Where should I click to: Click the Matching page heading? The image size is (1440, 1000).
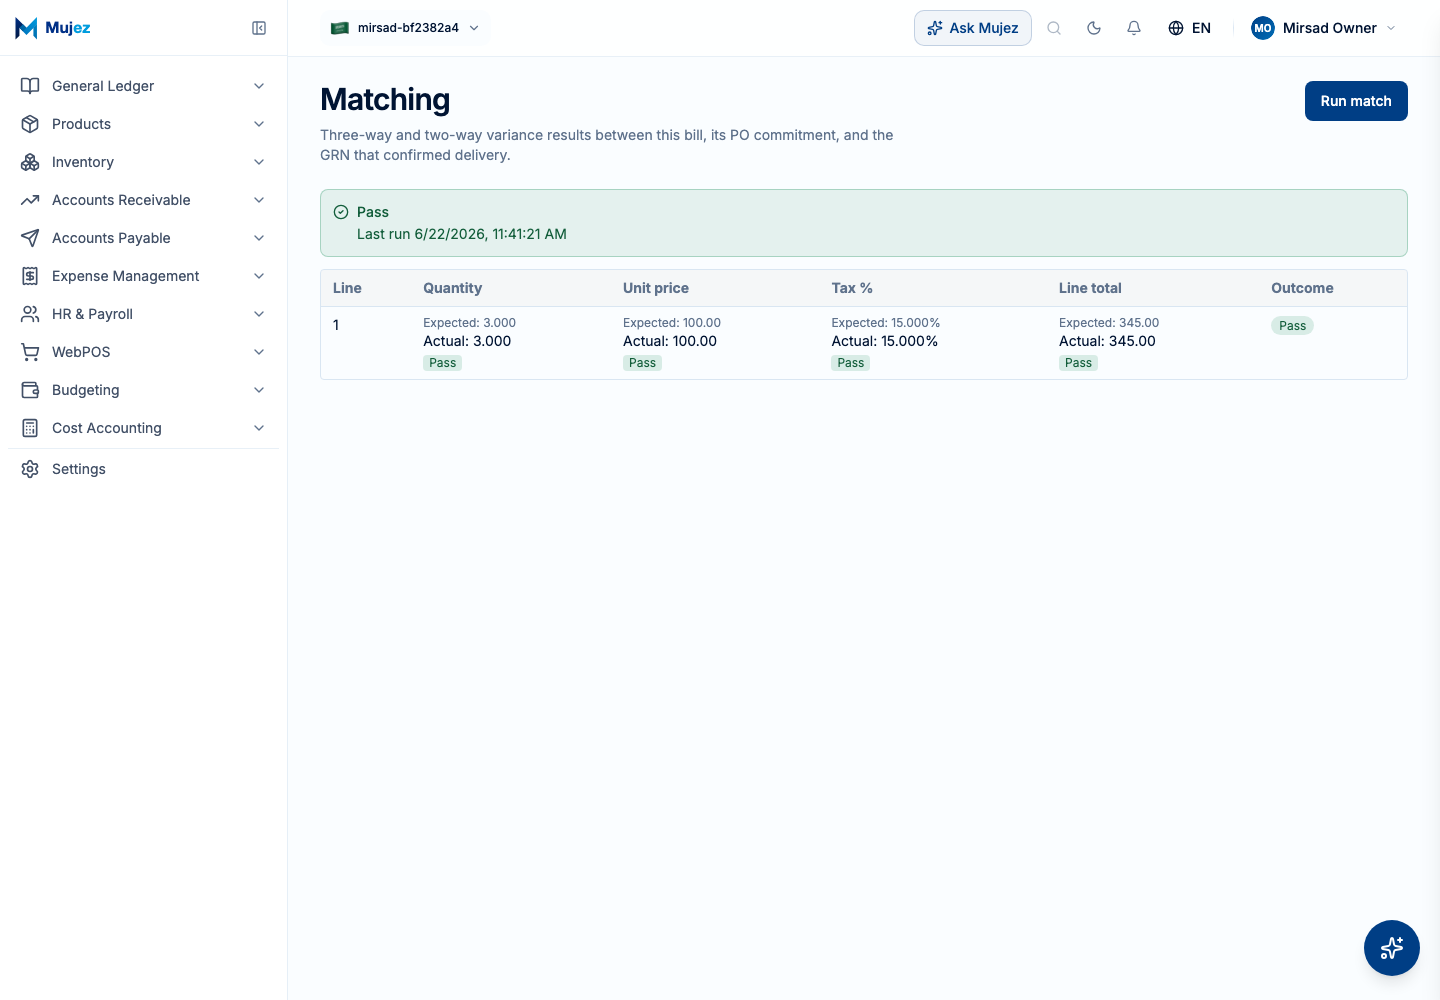(x=385, y=100)
